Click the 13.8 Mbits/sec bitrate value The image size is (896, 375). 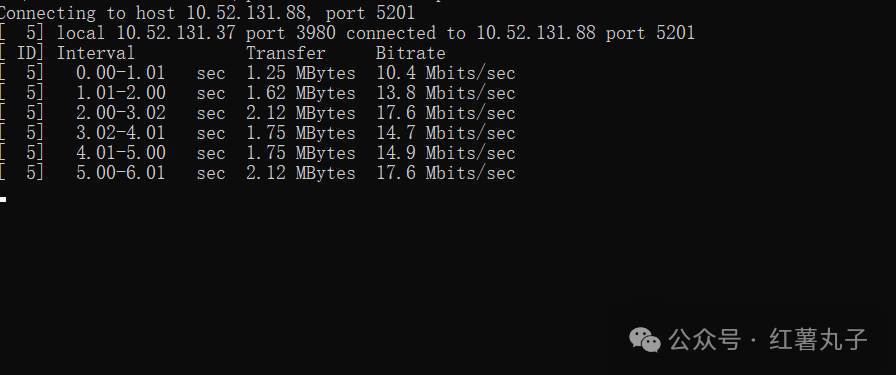click(446, 93)
